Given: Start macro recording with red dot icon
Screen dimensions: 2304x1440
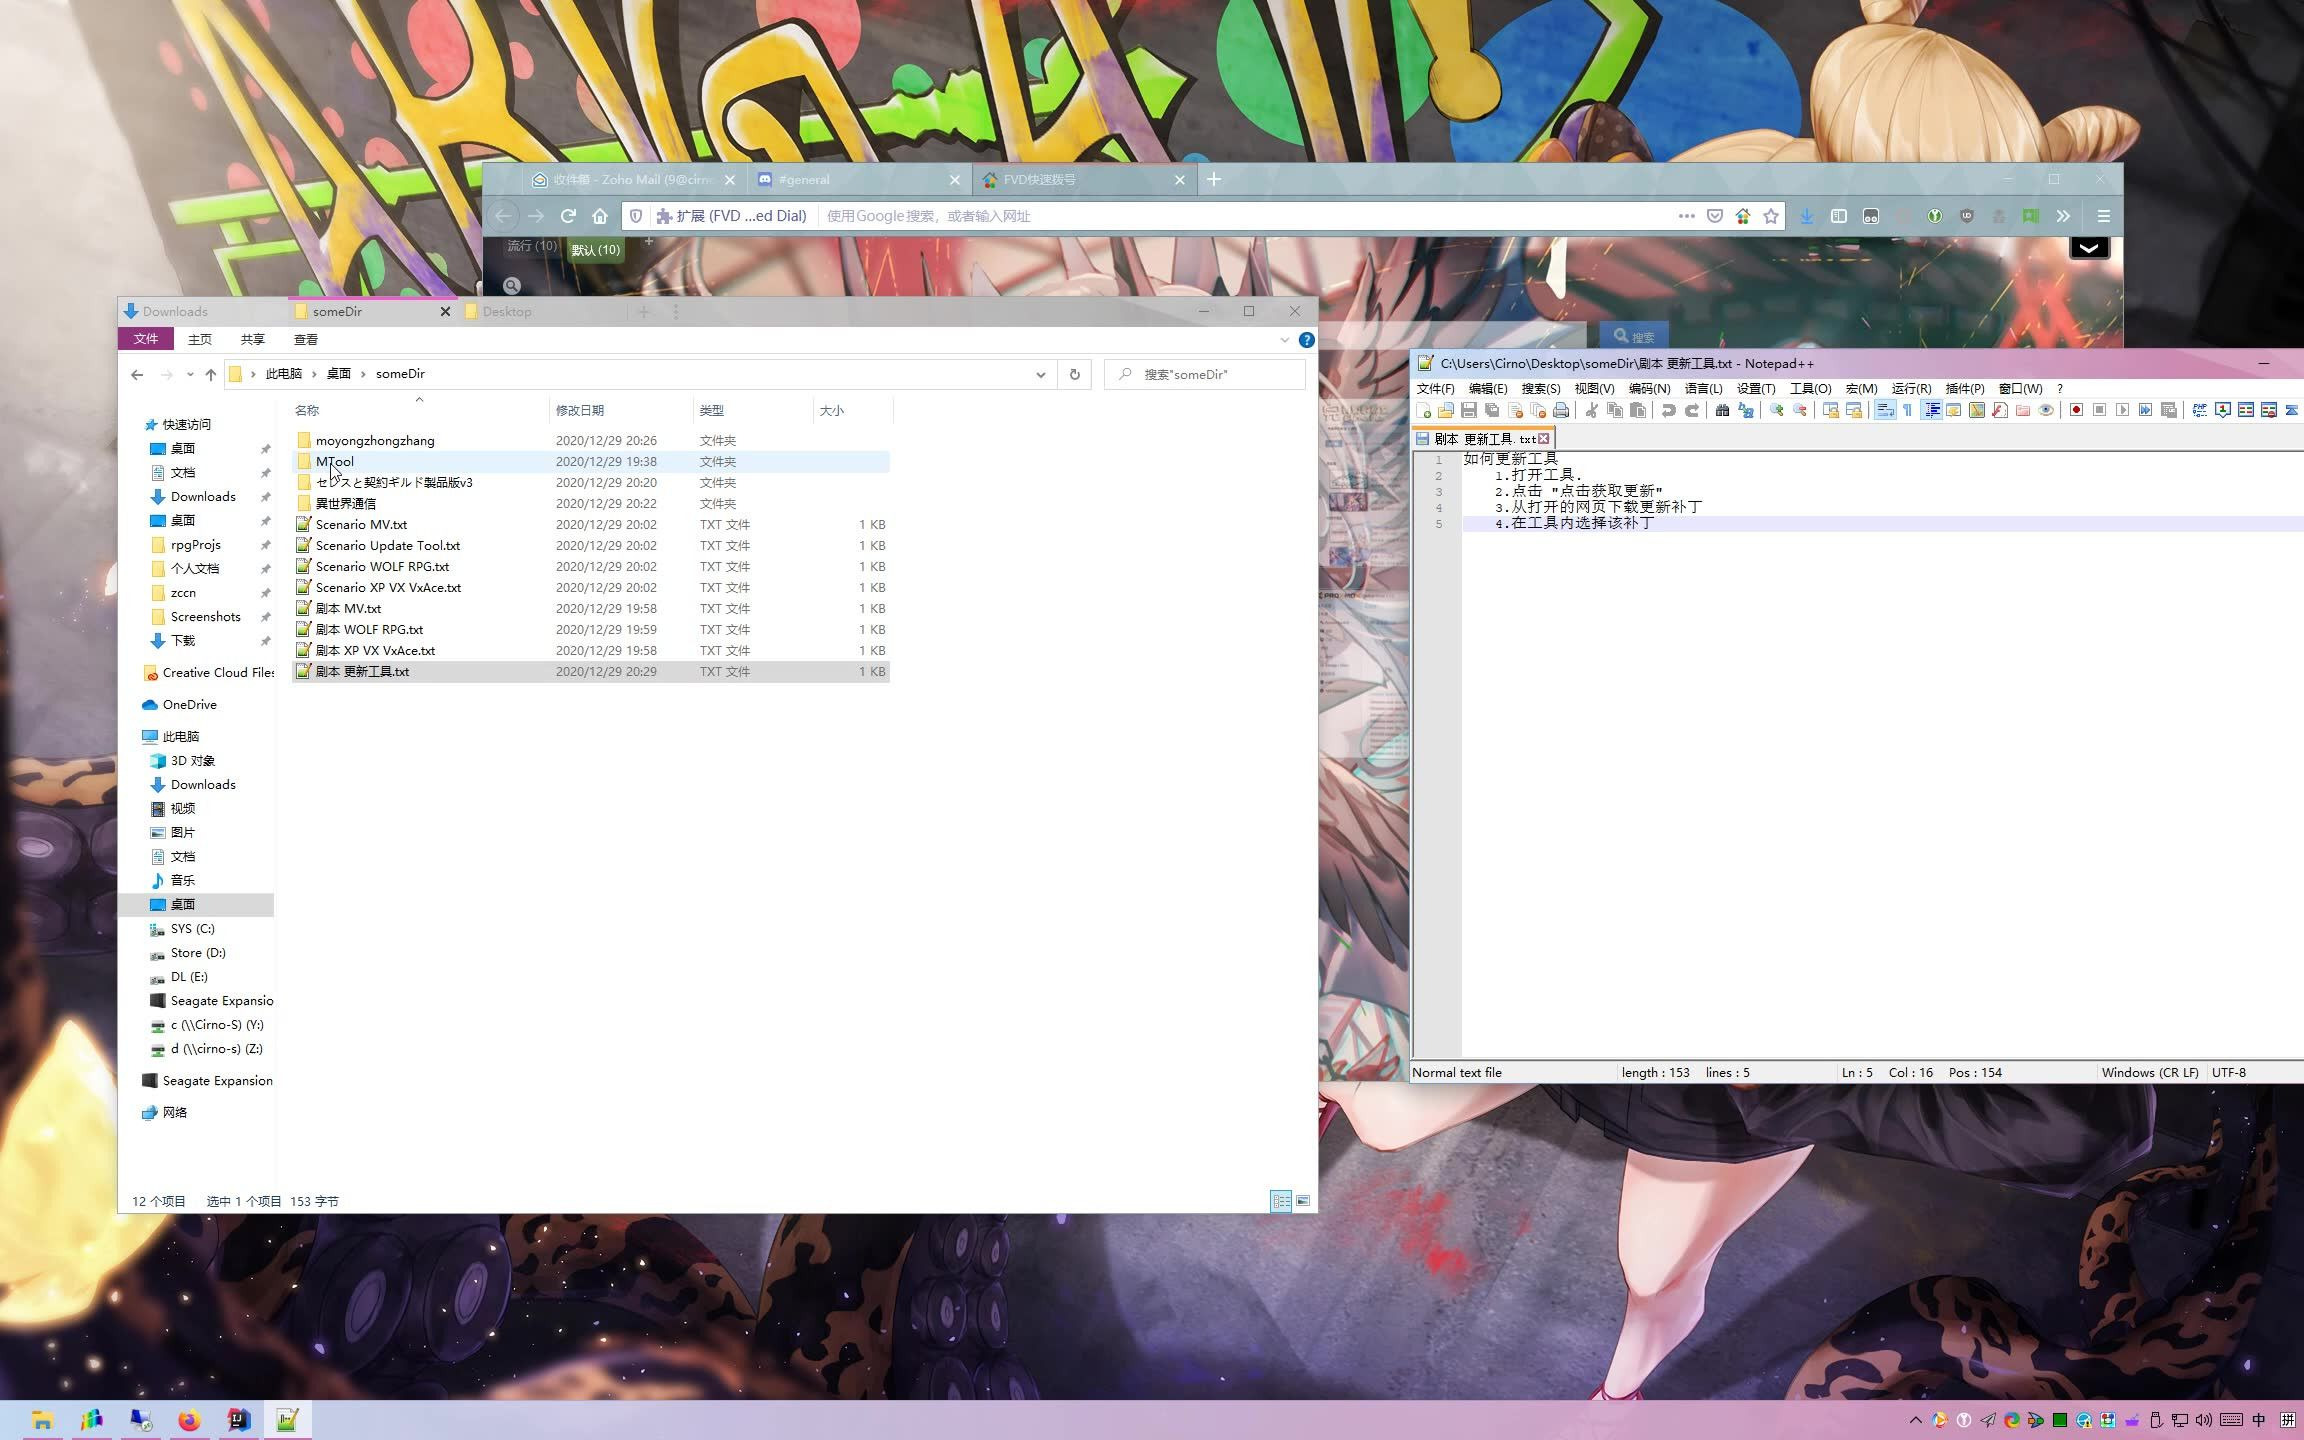Looking at the screenshot, I should pos(2076,410).
